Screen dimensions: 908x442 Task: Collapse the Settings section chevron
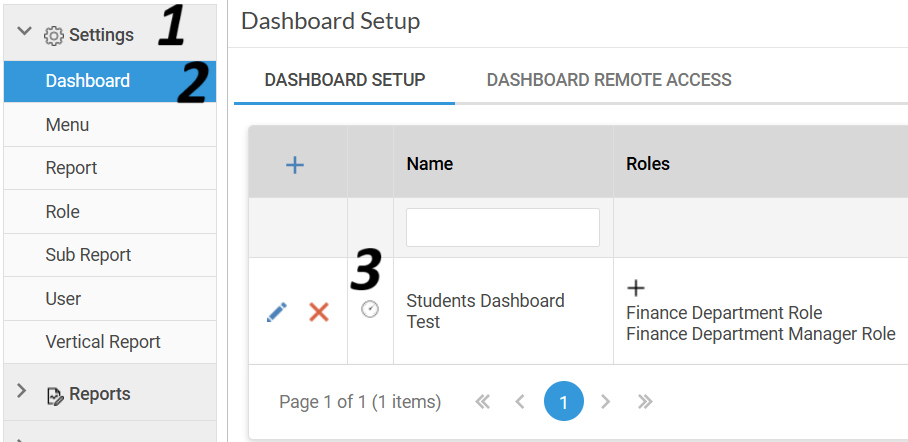(x=24, y=31)
